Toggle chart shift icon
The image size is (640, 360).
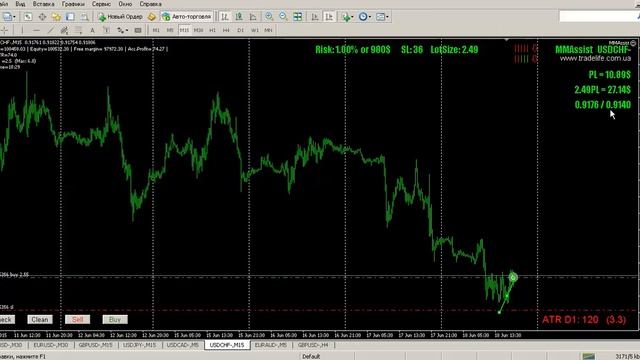(x=329, y=17)
